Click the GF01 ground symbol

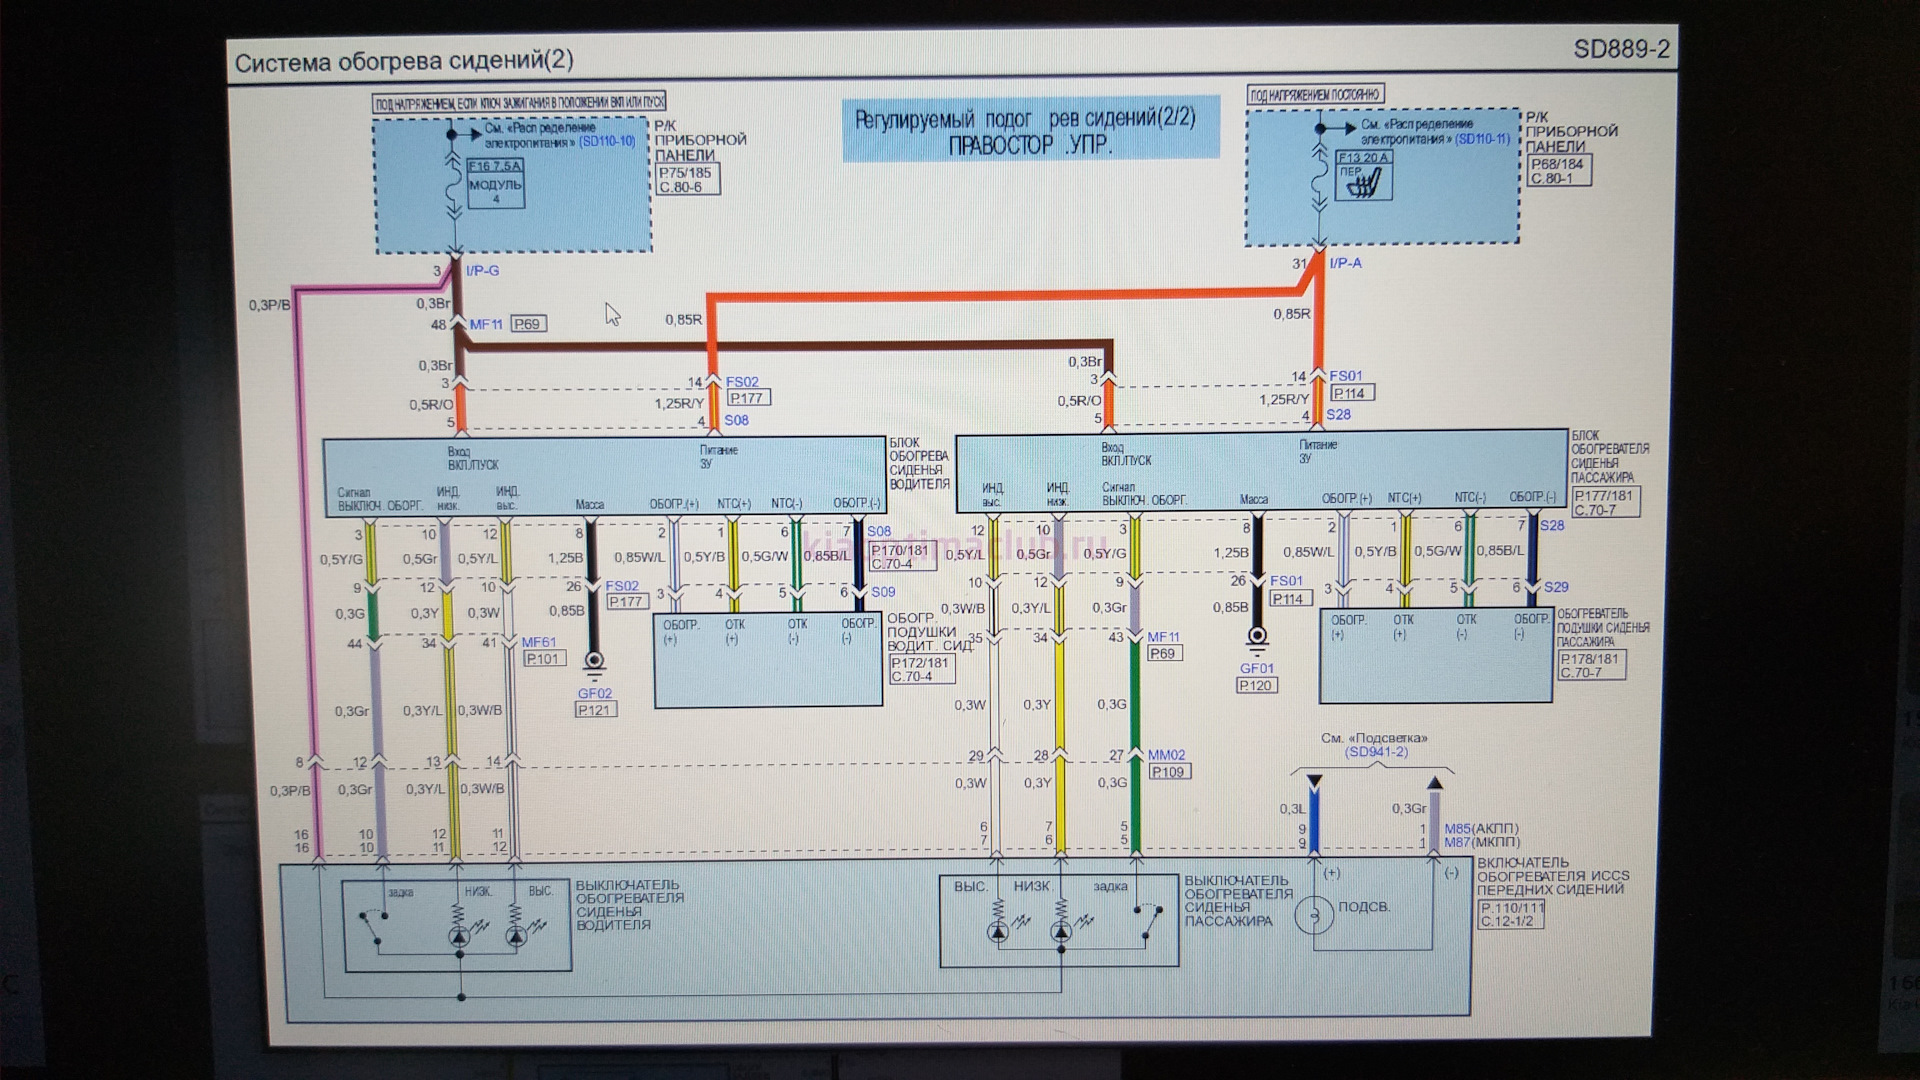tap(1257, 636)
